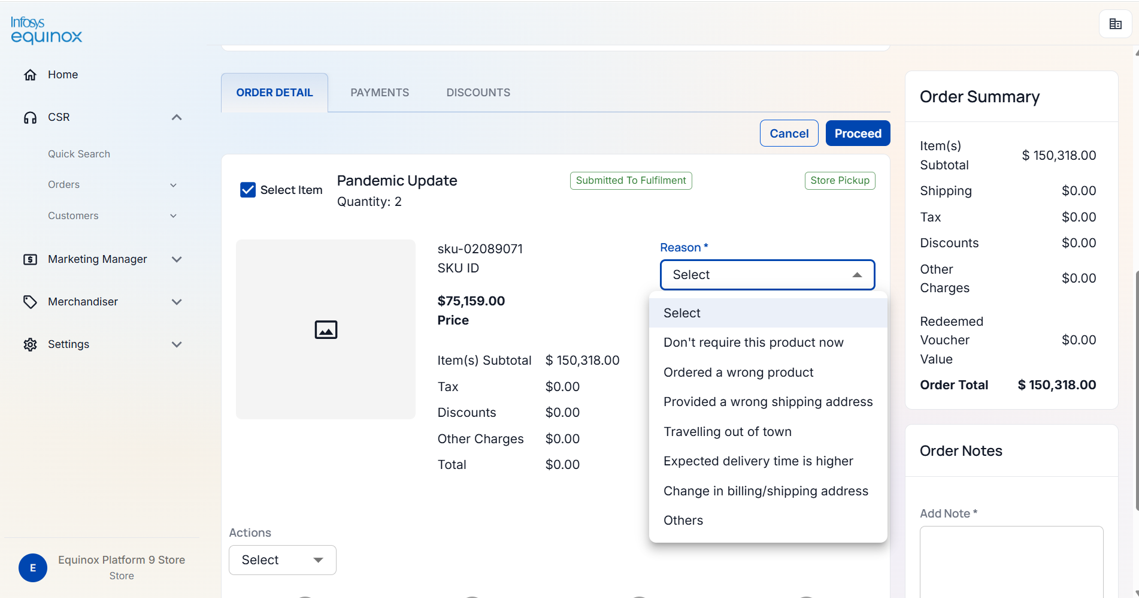Expand the Orders submenu chevron
The width and height of the screenshot is (1139, 598).
coord(174,185)
